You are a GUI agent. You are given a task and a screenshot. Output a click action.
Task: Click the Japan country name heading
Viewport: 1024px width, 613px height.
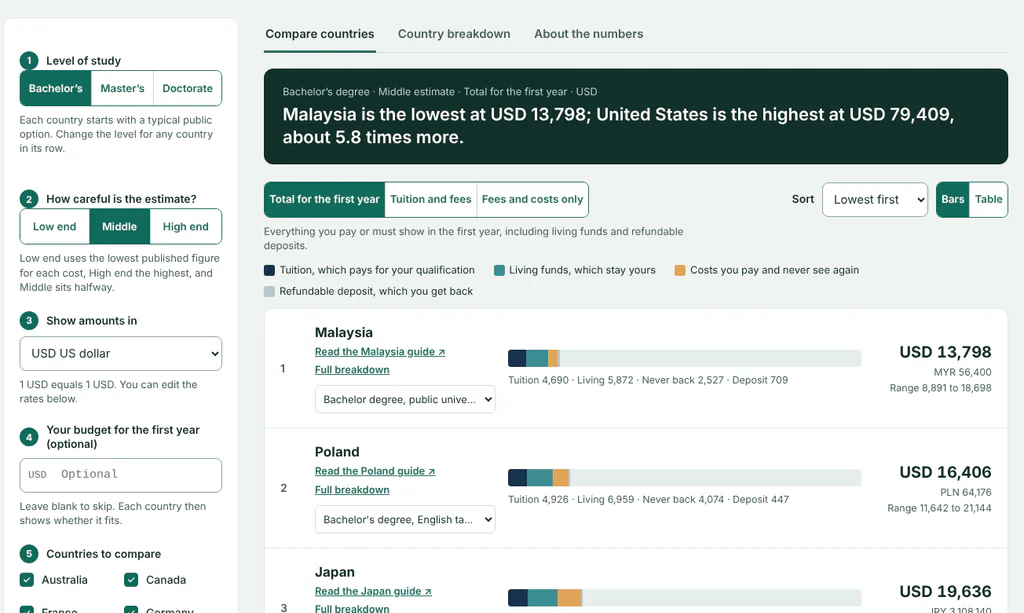pyautogui.click(x=334, y=572)
